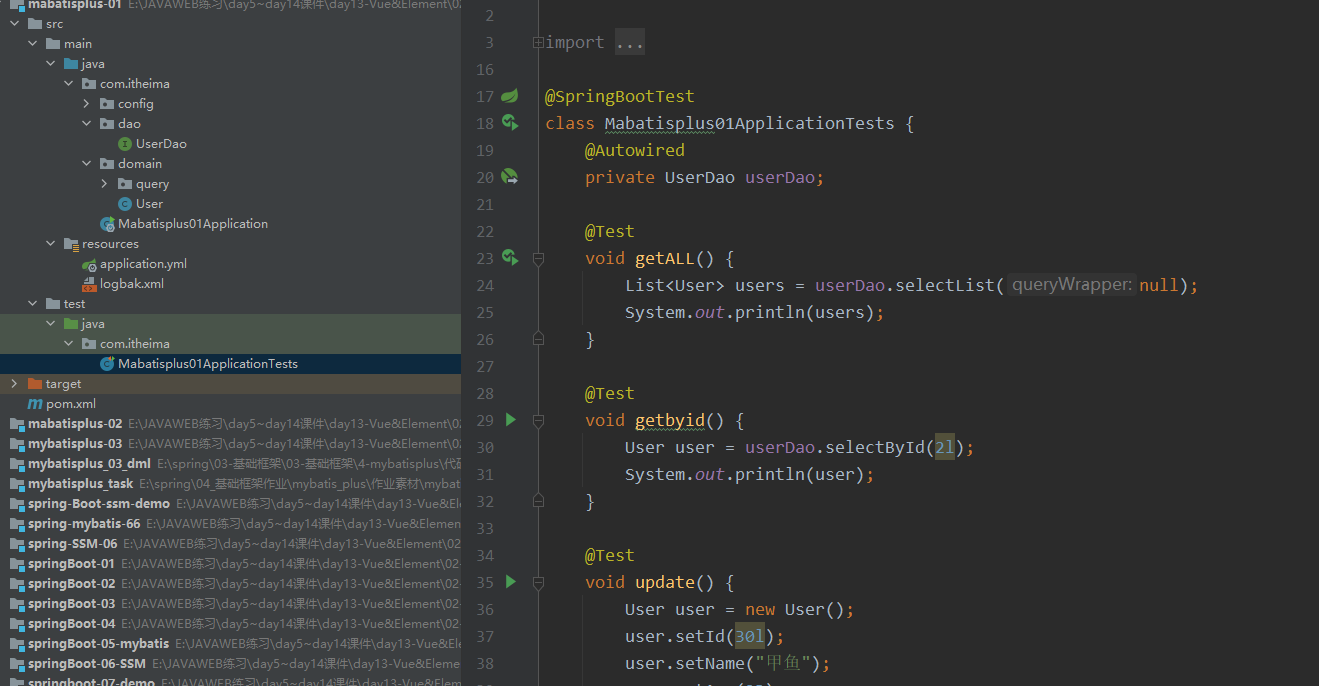Click @SpringBootTest annotation in editor
Screen dimensions: 1319x686
619,97
